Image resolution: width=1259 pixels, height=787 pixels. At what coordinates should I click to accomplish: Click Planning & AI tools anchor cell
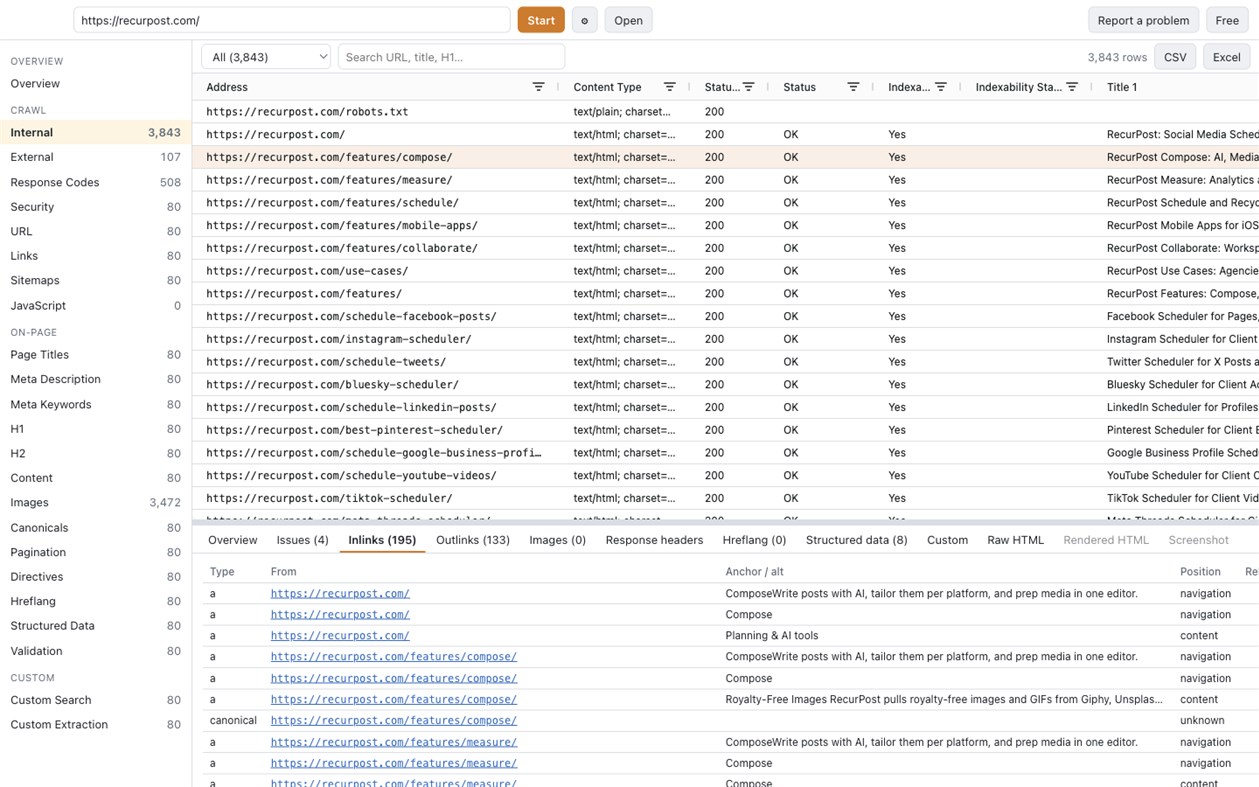[x=771, y=636]
